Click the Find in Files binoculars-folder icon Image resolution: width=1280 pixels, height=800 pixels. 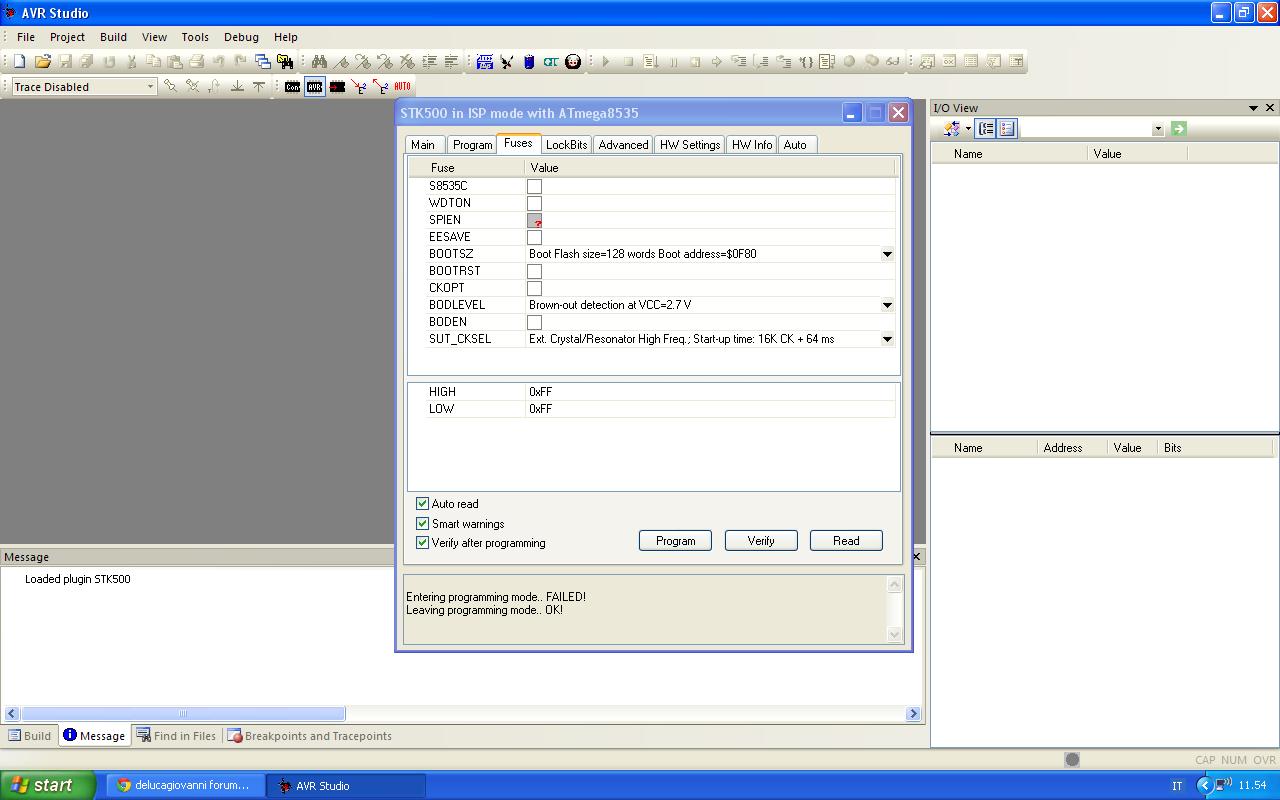[285, 61]
